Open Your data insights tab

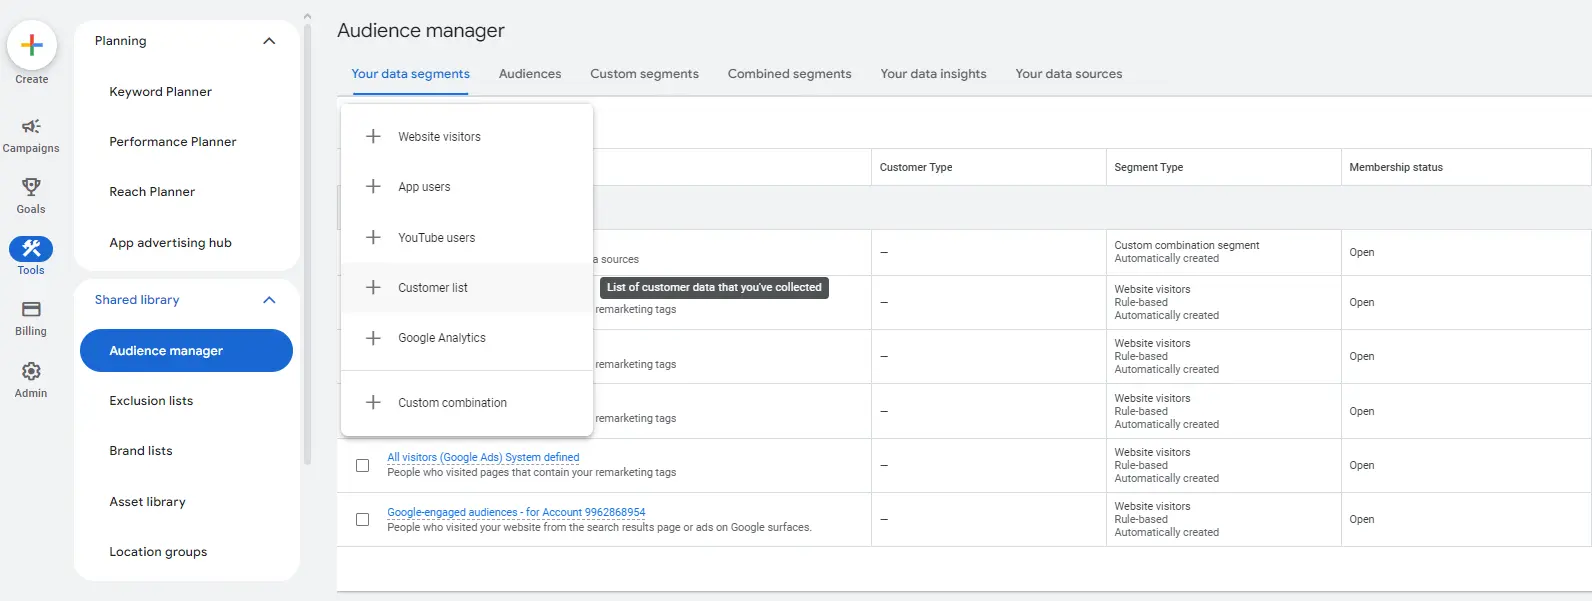(933, 74)
